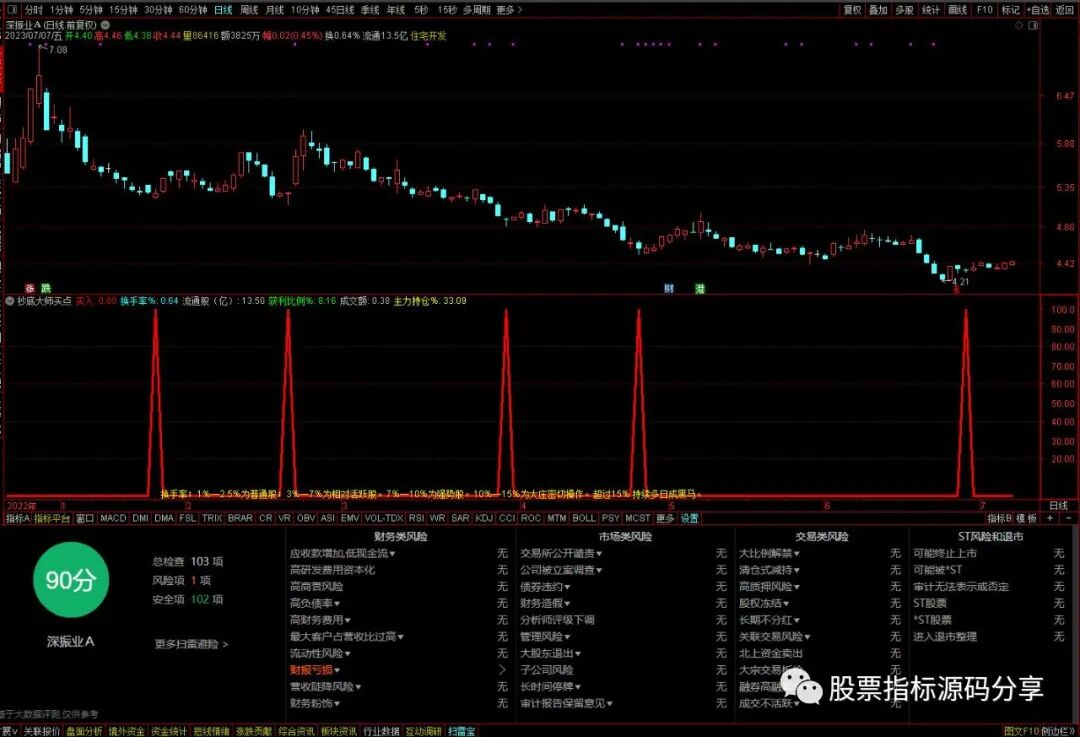This screenshot has width=1080, height=737.
Task: Click the circle icon before 抄底大师买点
Action: [10, 301]
